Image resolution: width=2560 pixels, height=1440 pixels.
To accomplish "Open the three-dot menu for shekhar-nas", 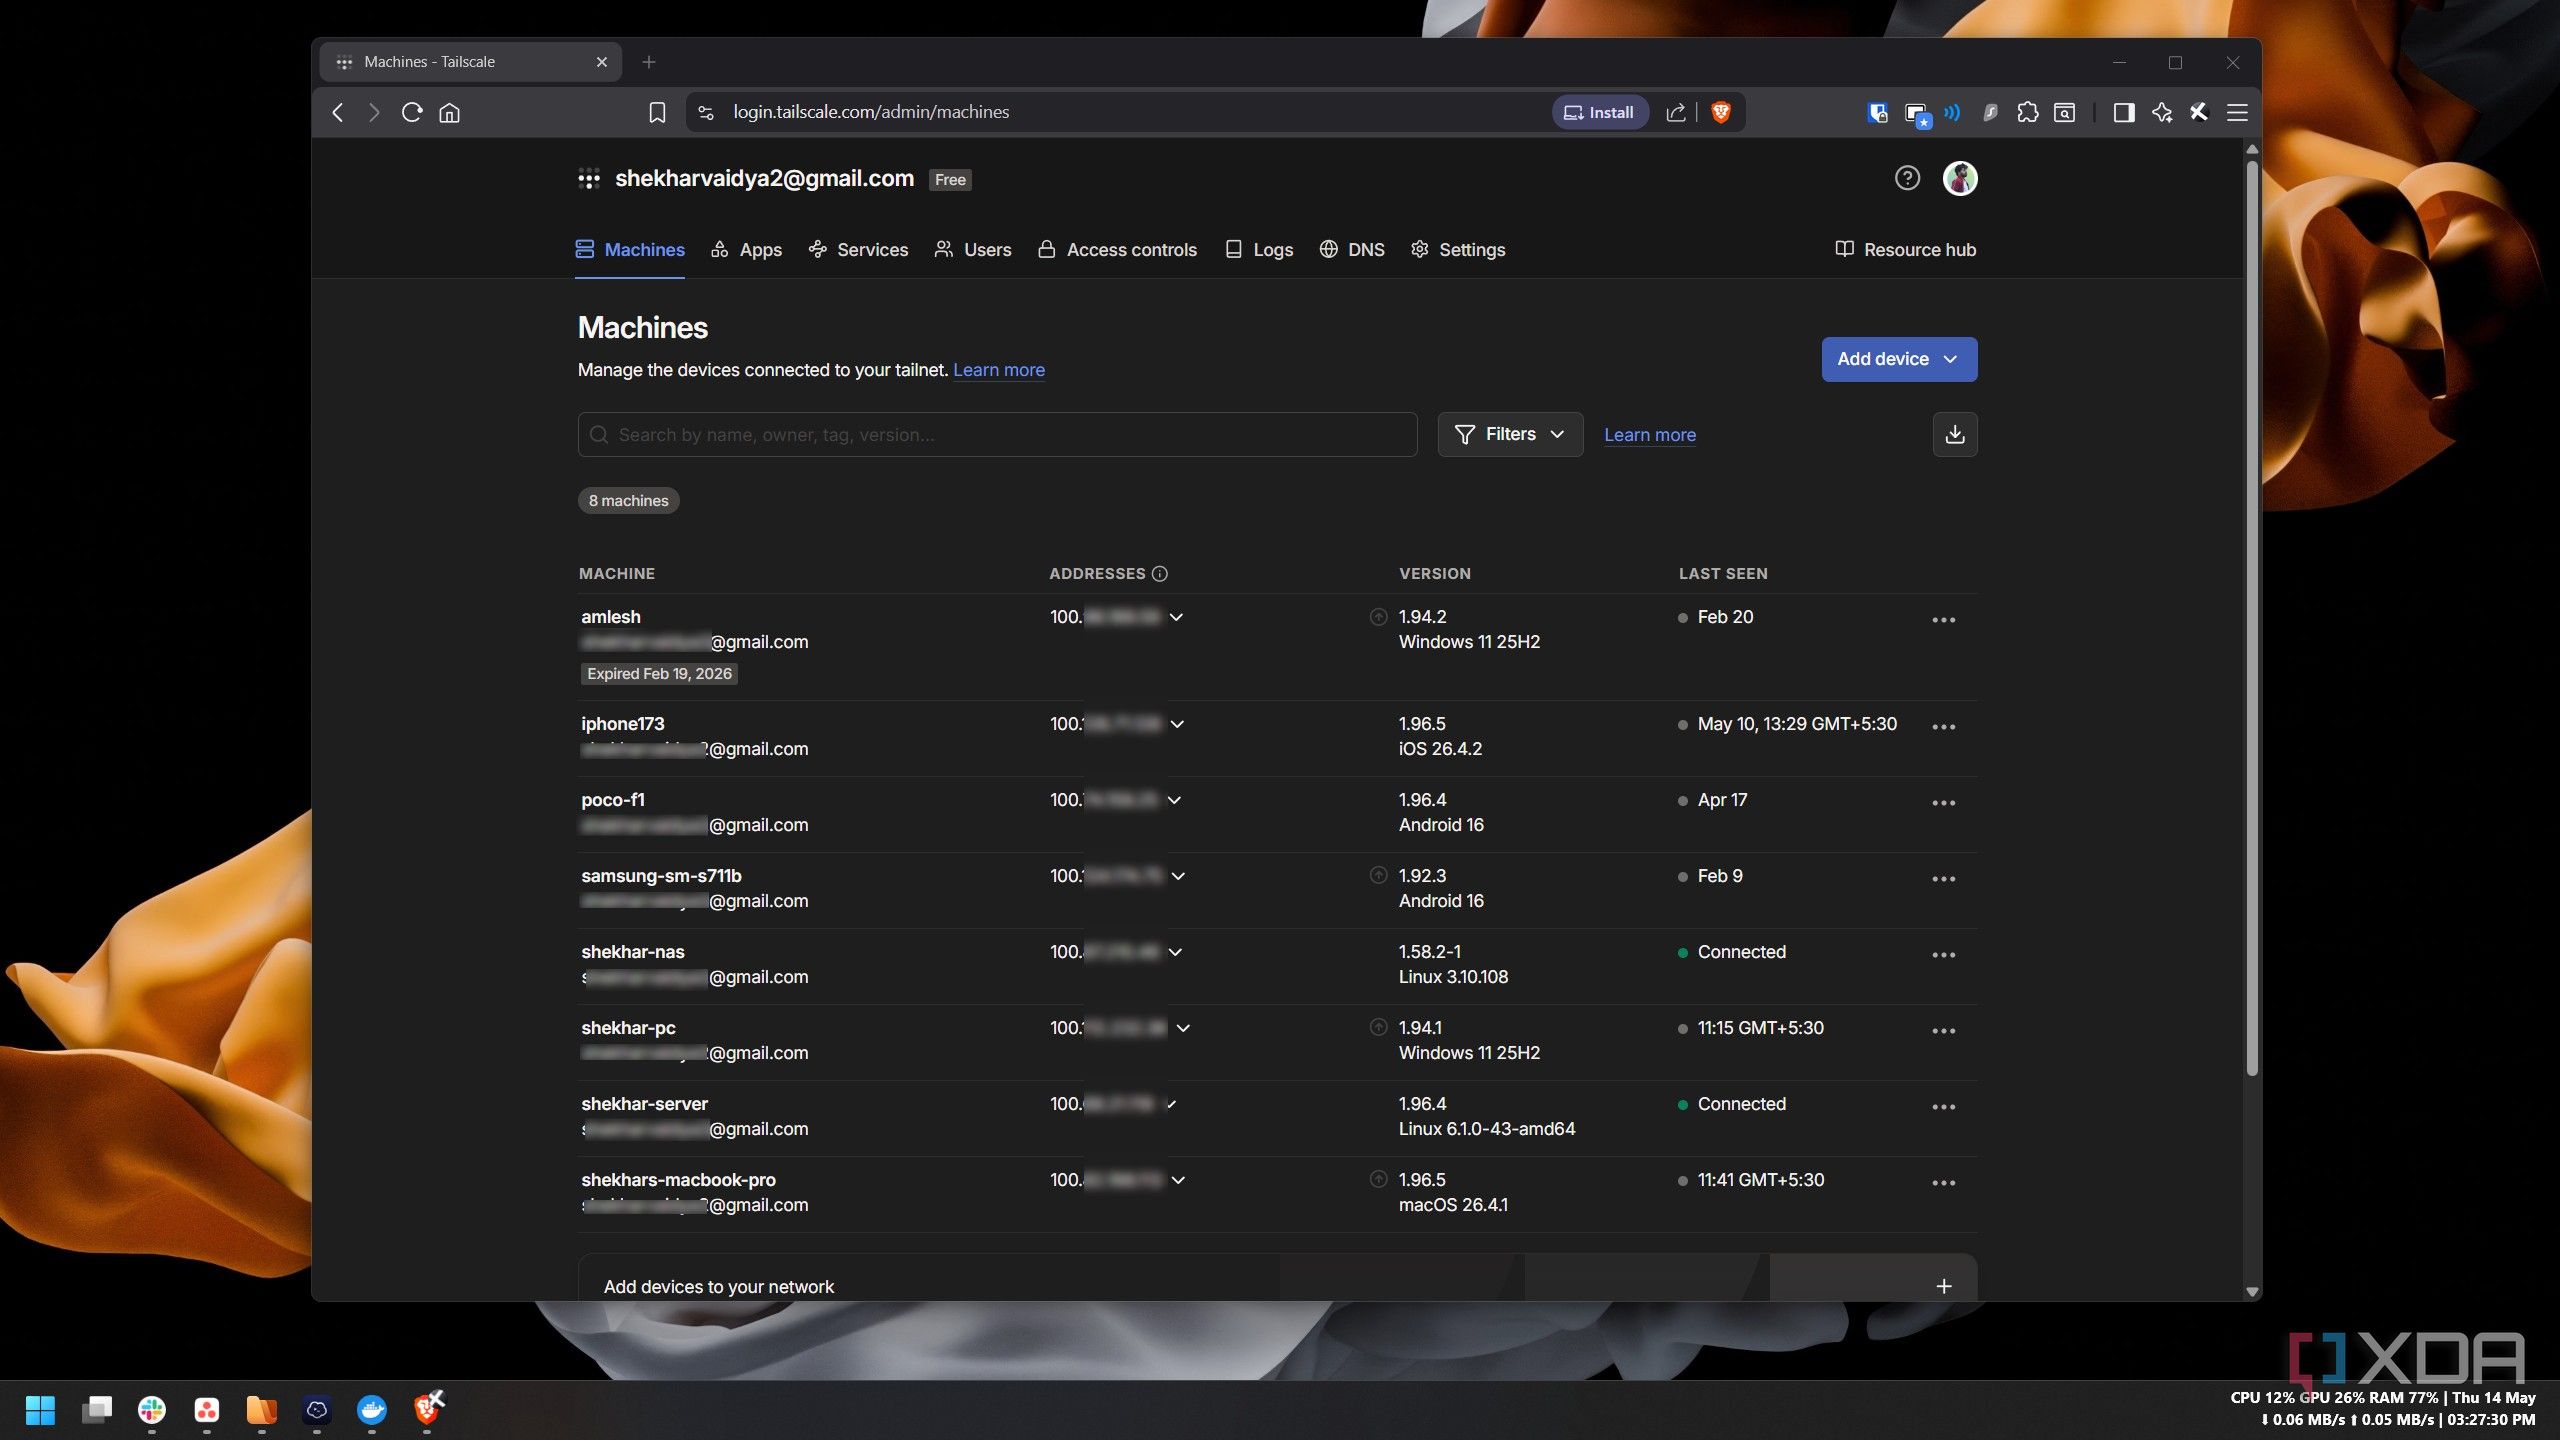I will coord(1943,955).
